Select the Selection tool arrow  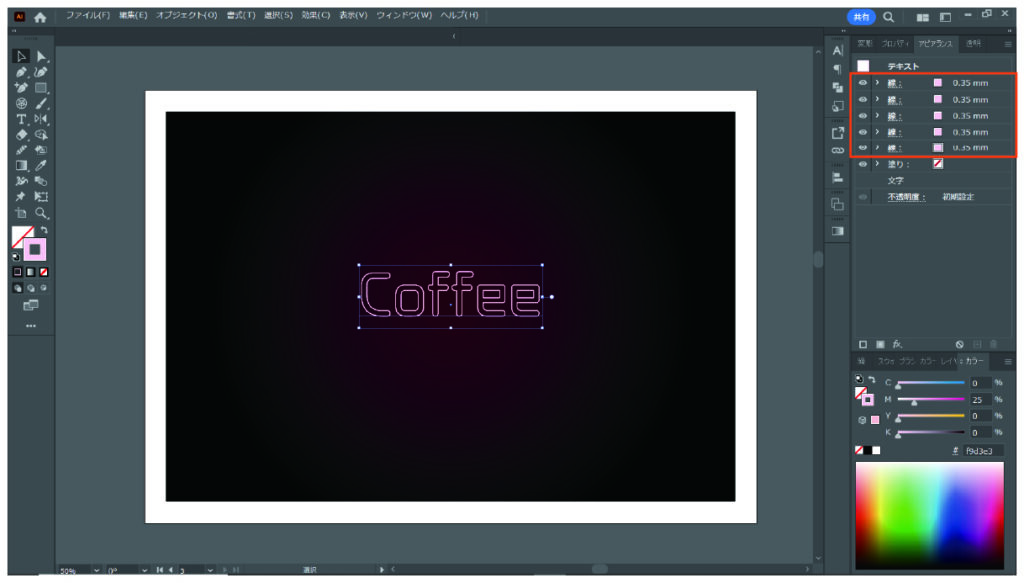[x=21, y=56]
